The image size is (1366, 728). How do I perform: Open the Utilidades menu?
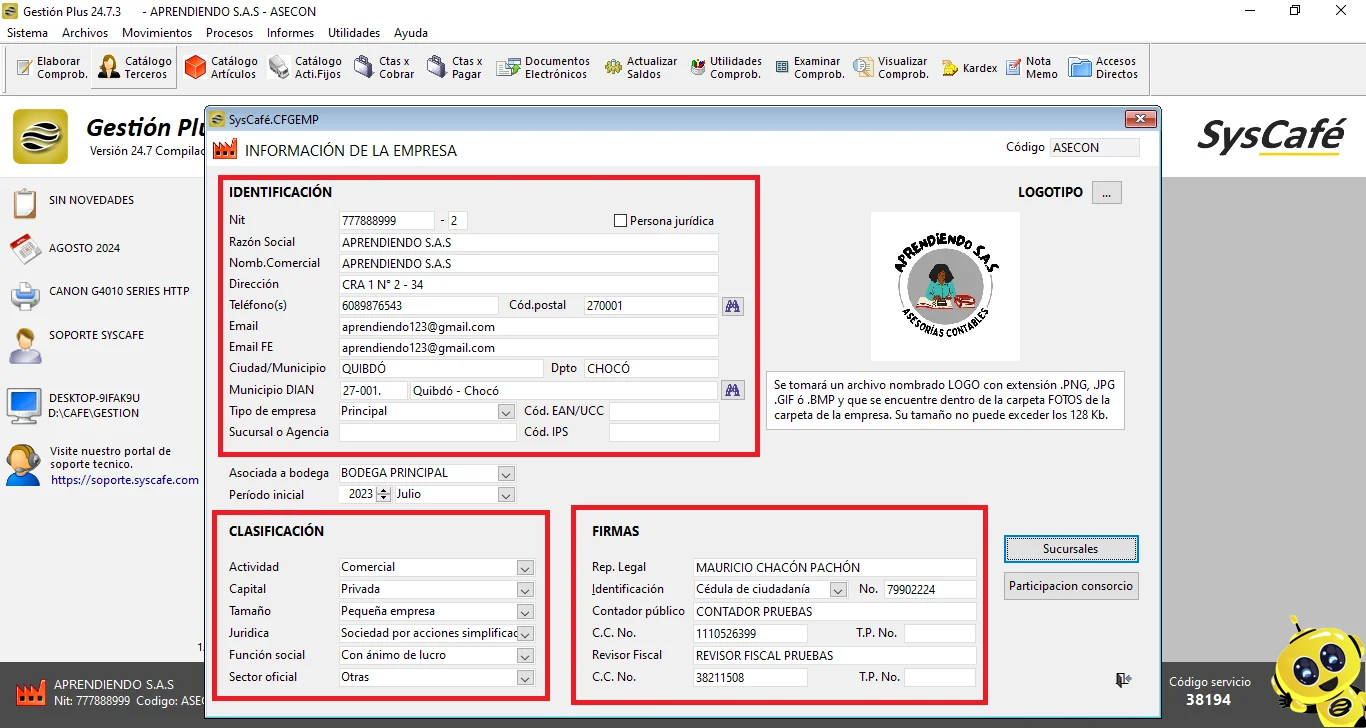[354, 33]
